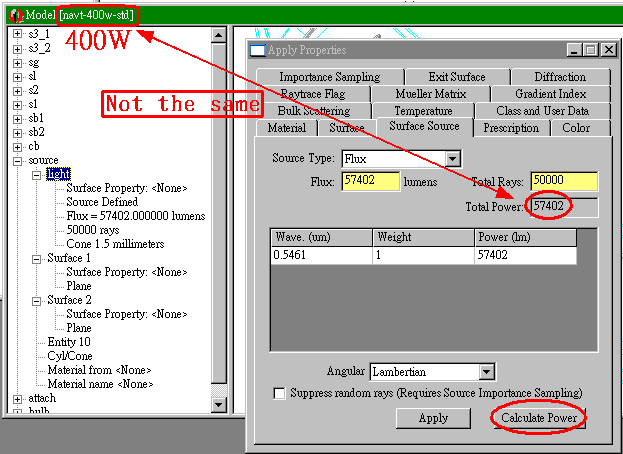Open the Diffraction tab
This screenshot has height=454, width=623.
[560, 77]
